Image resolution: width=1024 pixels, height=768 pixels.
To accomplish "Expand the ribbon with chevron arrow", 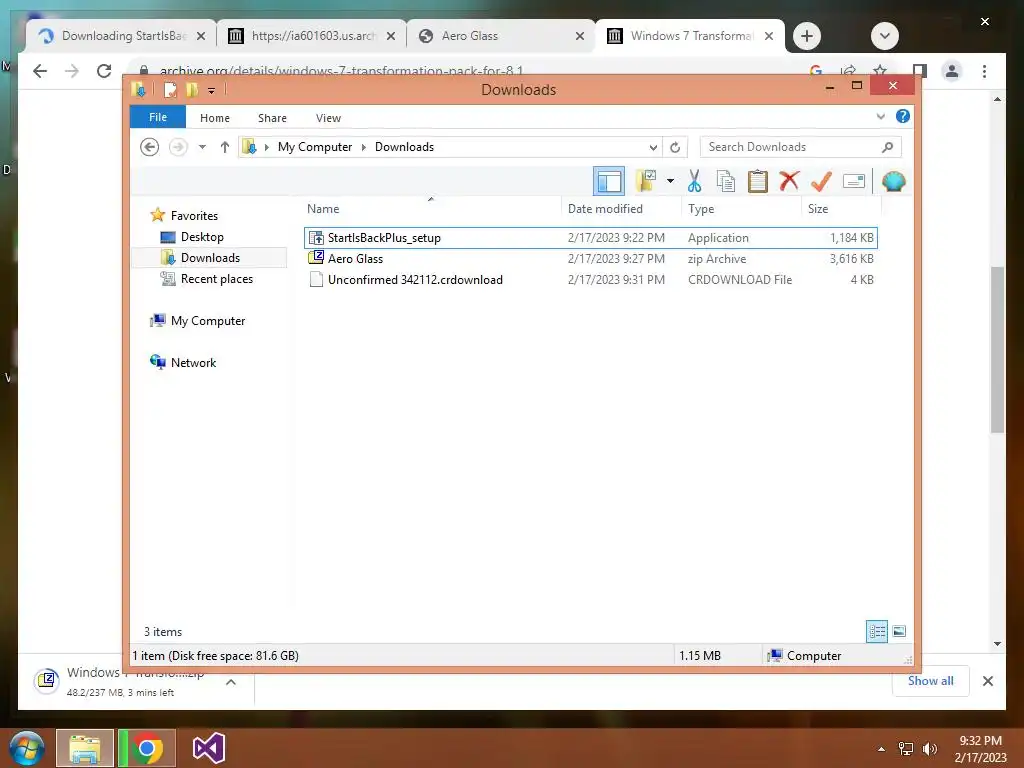I will pyautogui.click(x=880, y=117).
